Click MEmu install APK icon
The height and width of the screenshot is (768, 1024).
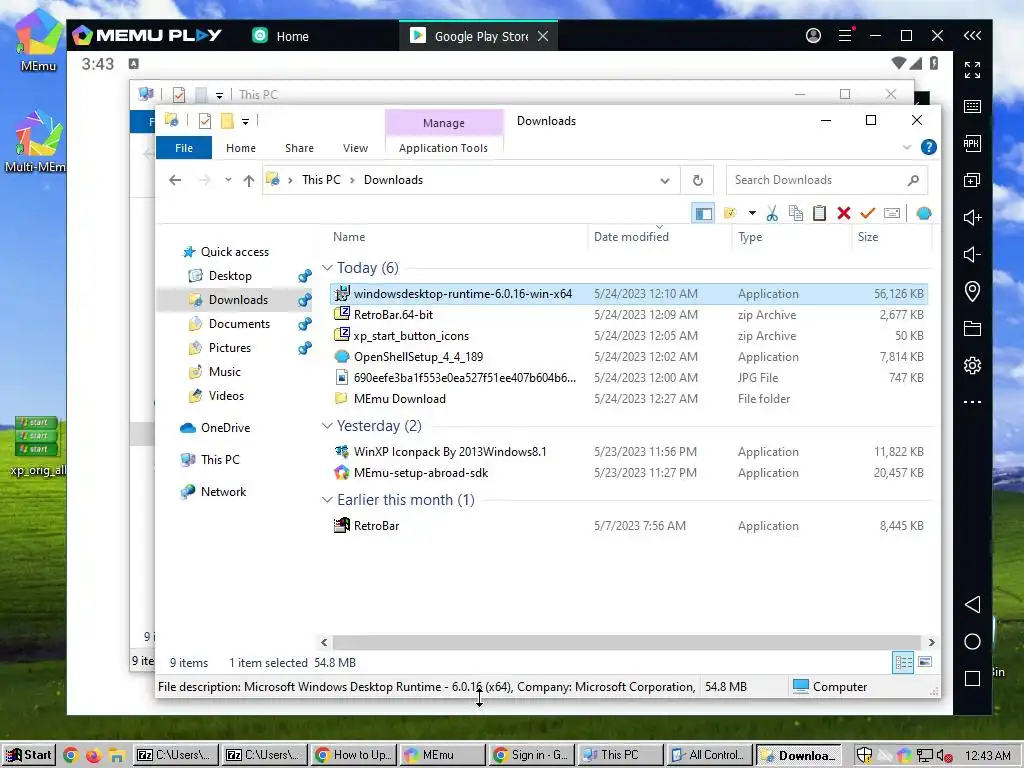click(x=972, y=144)
